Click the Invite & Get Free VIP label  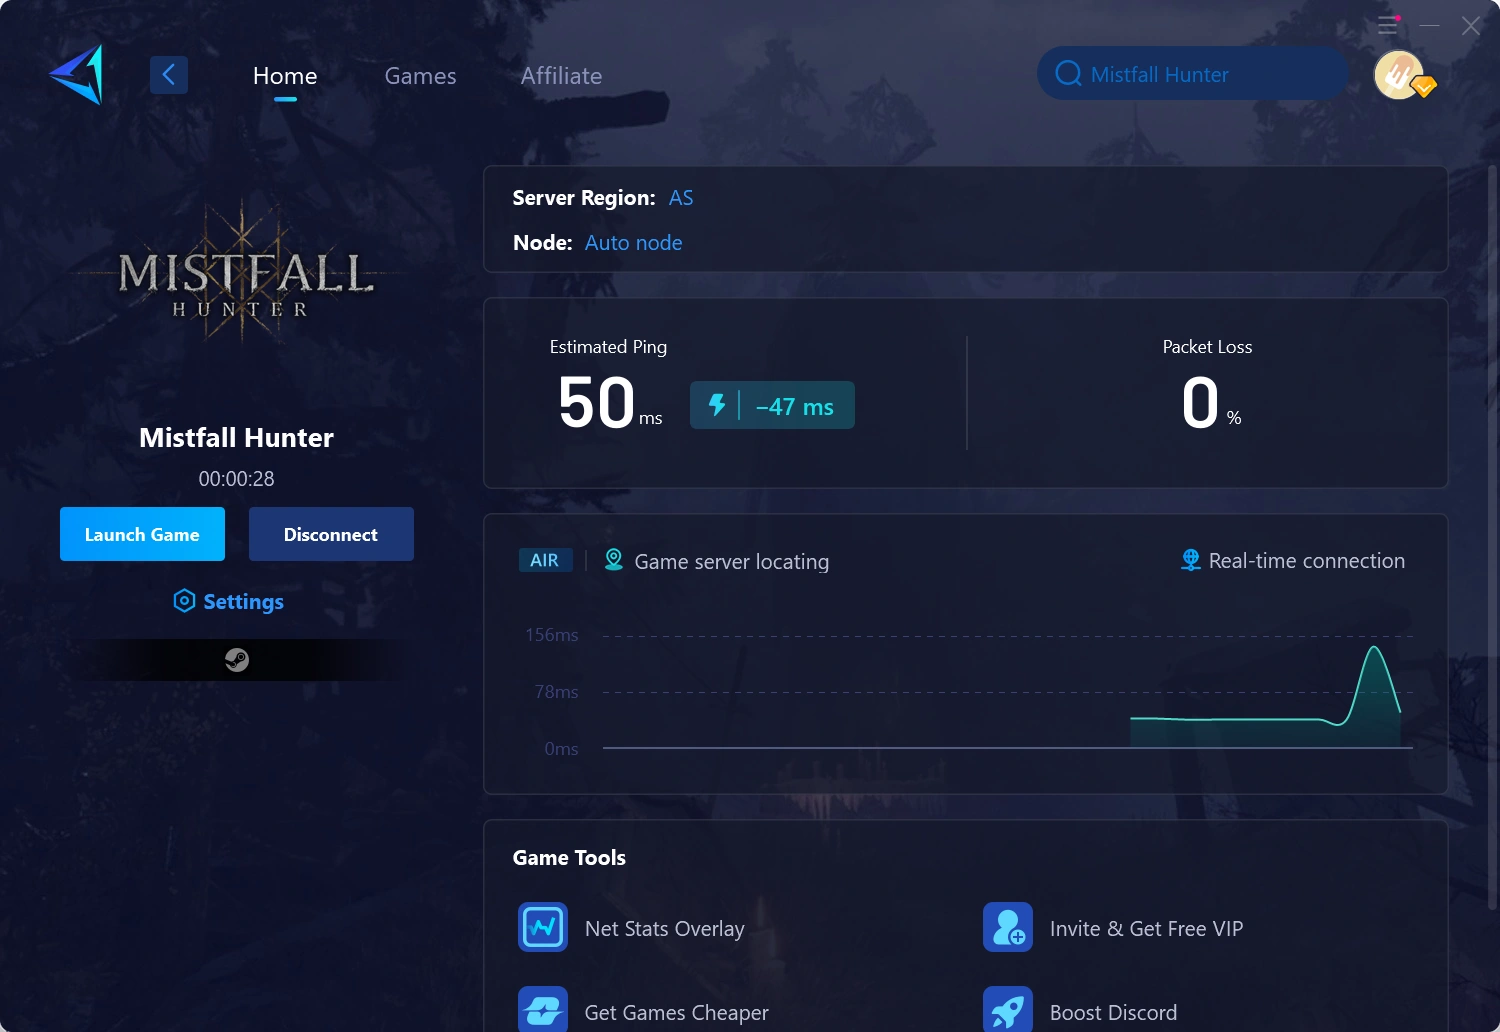(1146, 929)
